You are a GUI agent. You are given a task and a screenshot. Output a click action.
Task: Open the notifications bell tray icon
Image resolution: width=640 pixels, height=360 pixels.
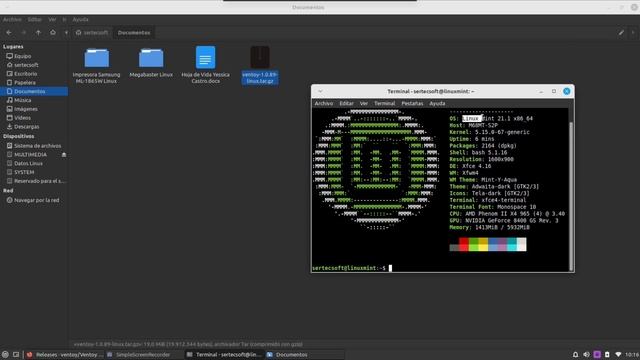(x=575, y=355)
